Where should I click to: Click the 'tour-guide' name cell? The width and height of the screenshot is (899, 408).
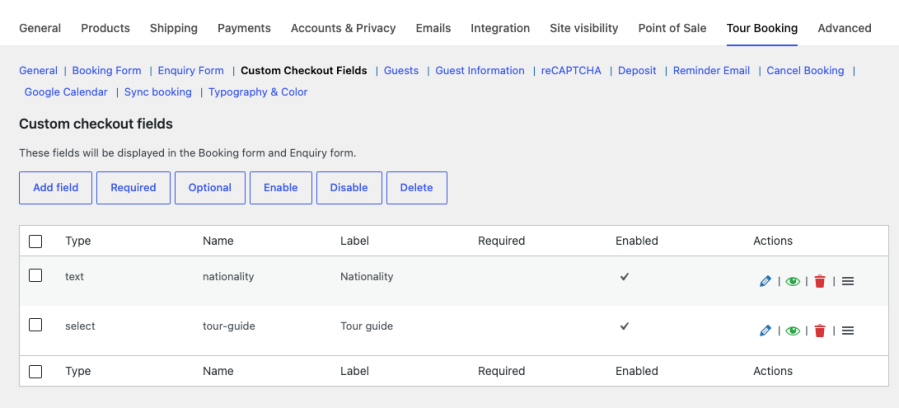tap(229, 326)
